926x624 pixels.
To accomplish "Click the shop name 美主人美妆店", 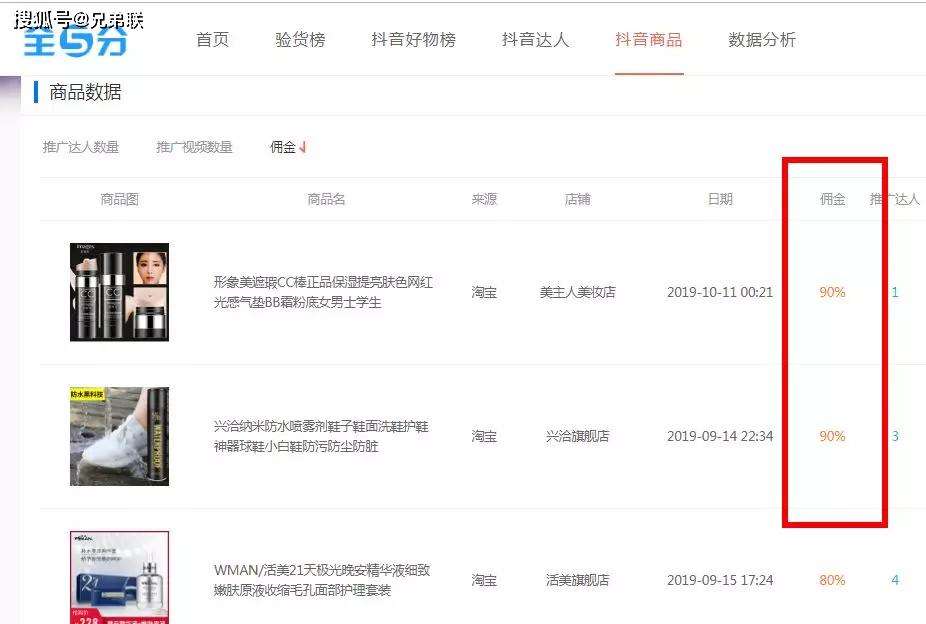I will [x=578, y=292].
